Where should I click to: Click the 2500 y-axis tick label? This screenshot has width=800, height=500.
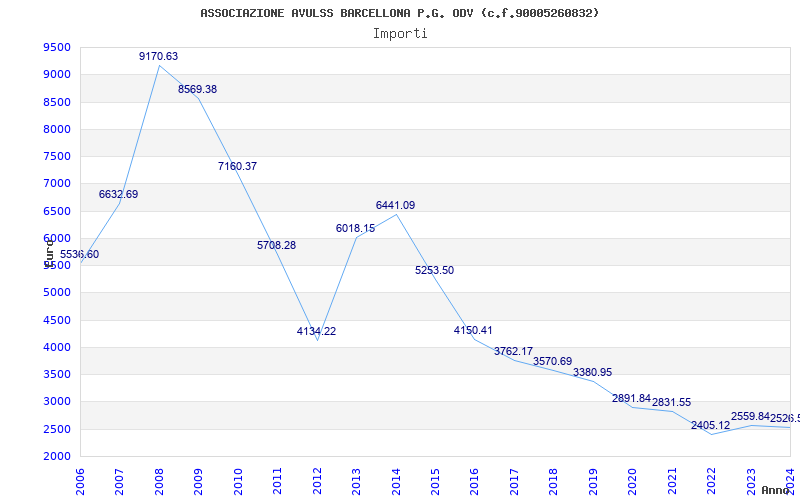pos(57,430)
